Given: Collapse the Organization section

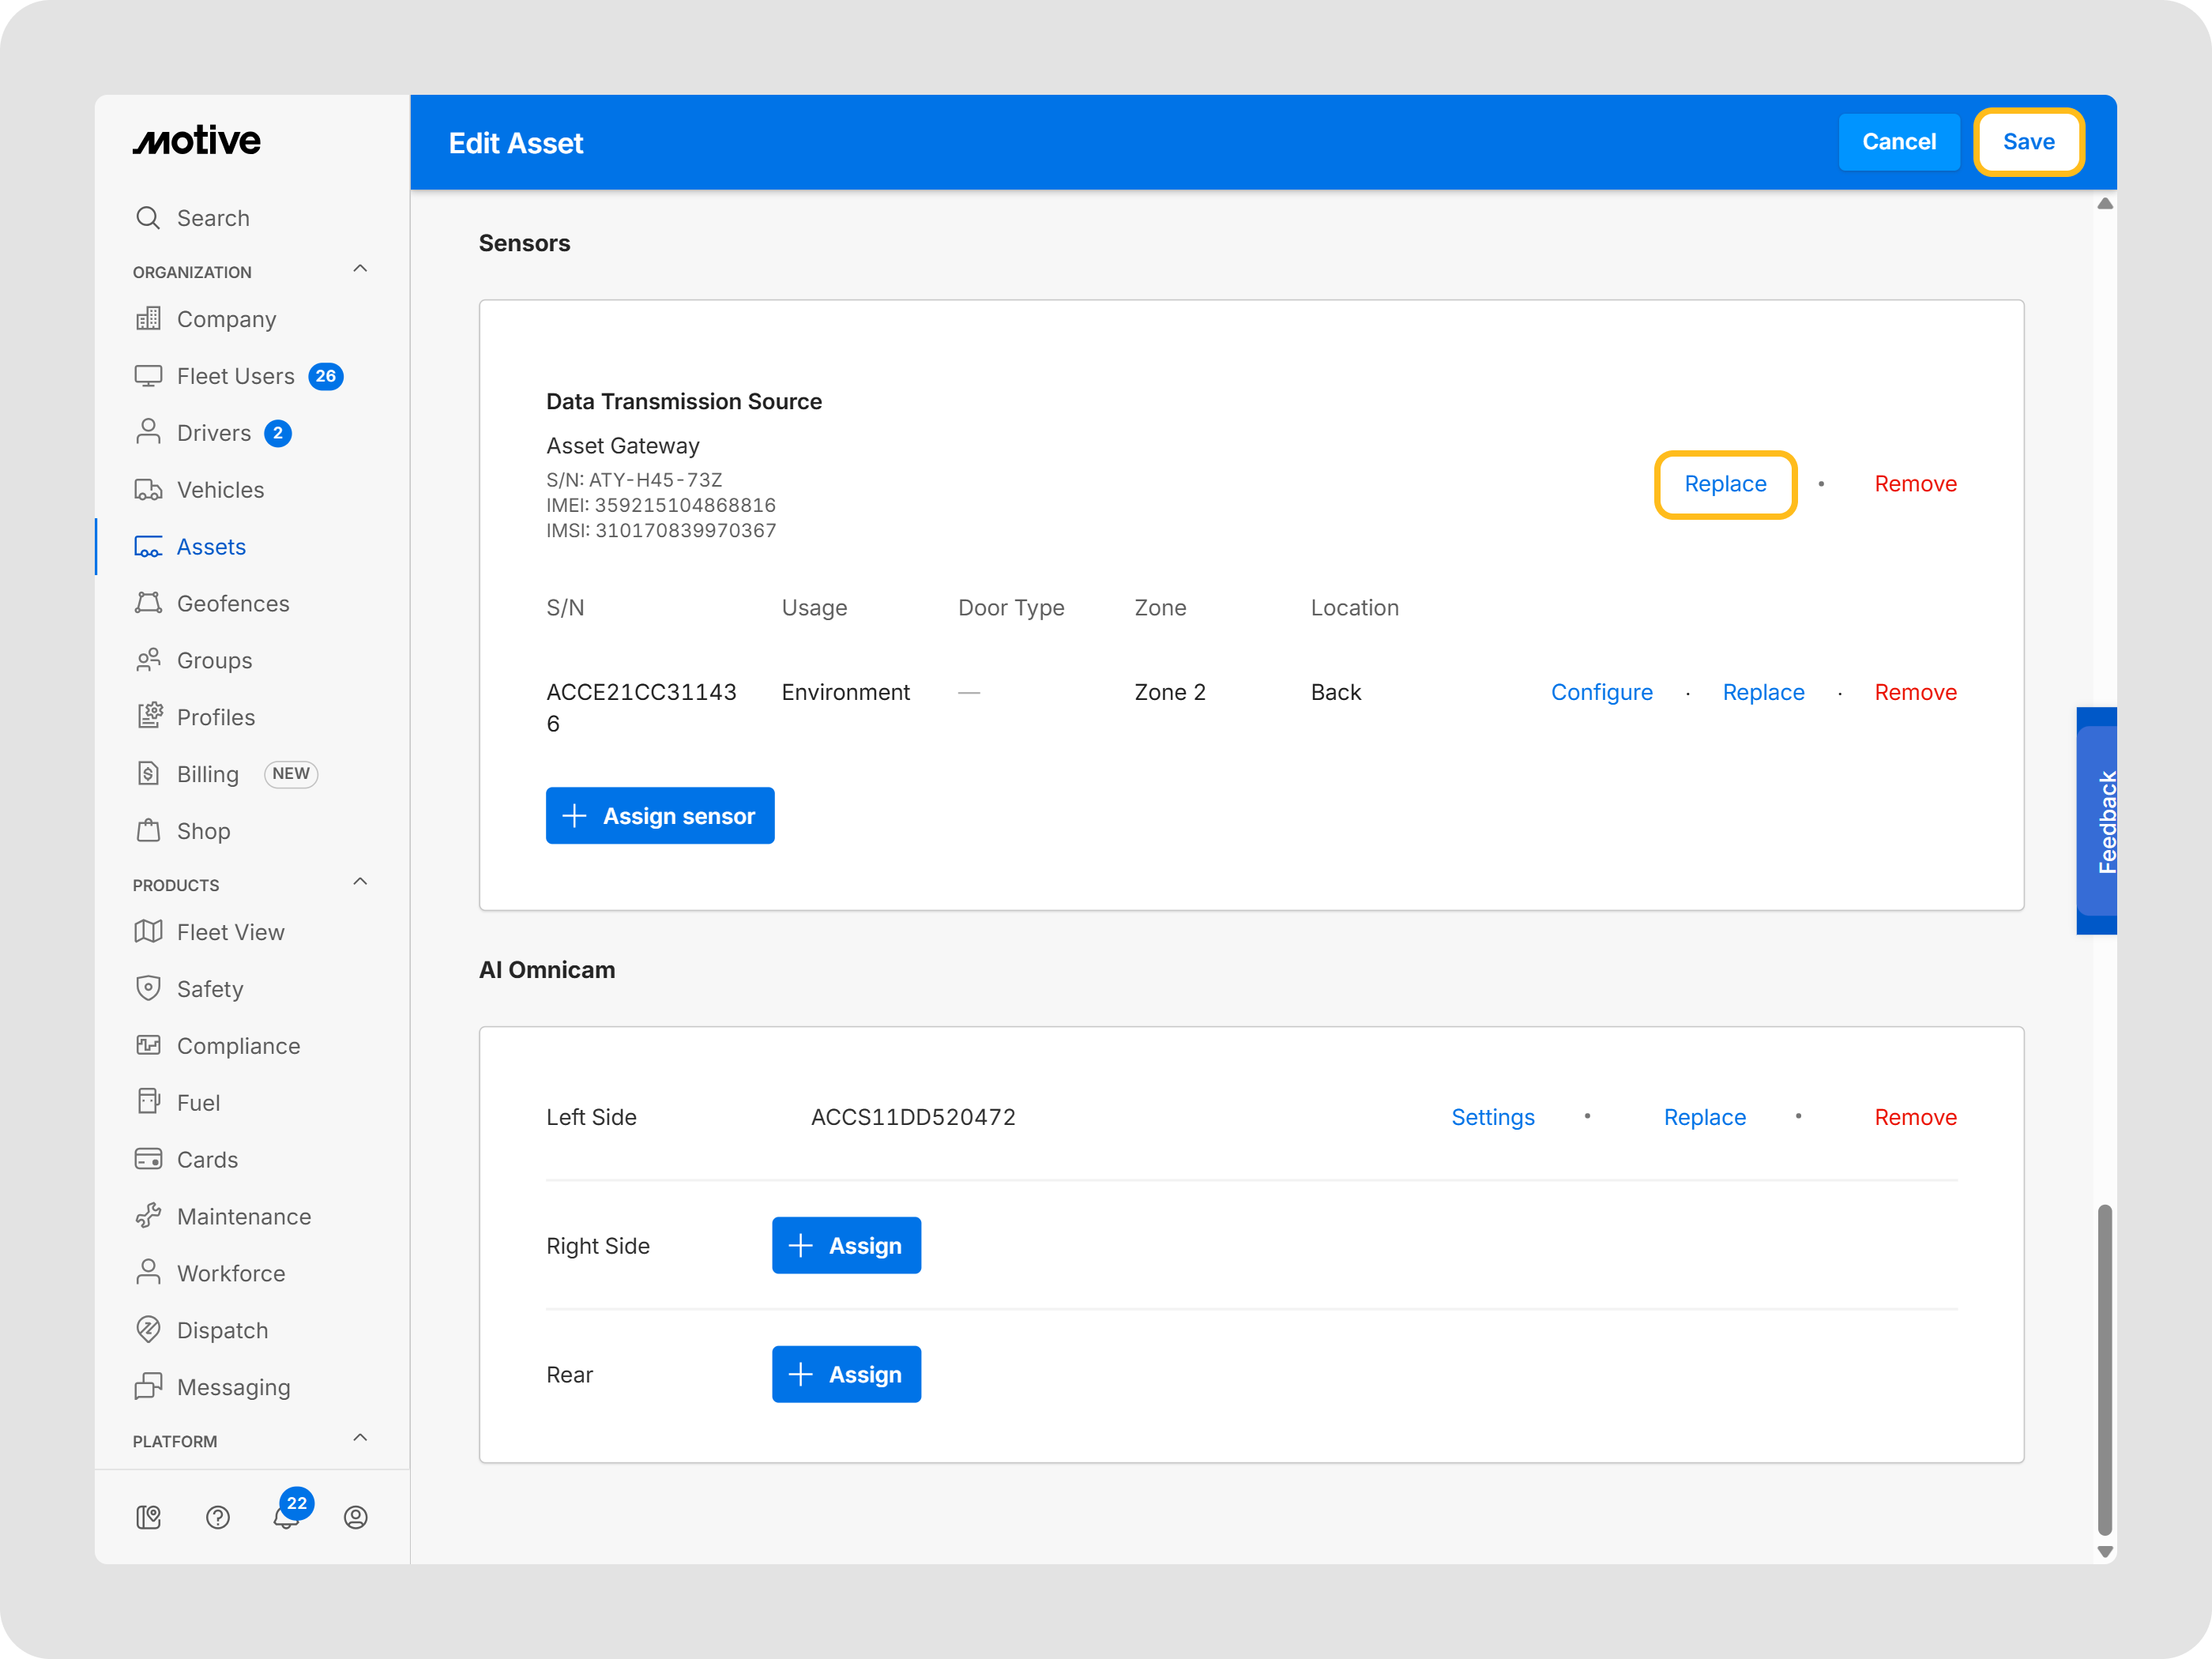Looking at the screenshot, I should [x=360, y=269].
